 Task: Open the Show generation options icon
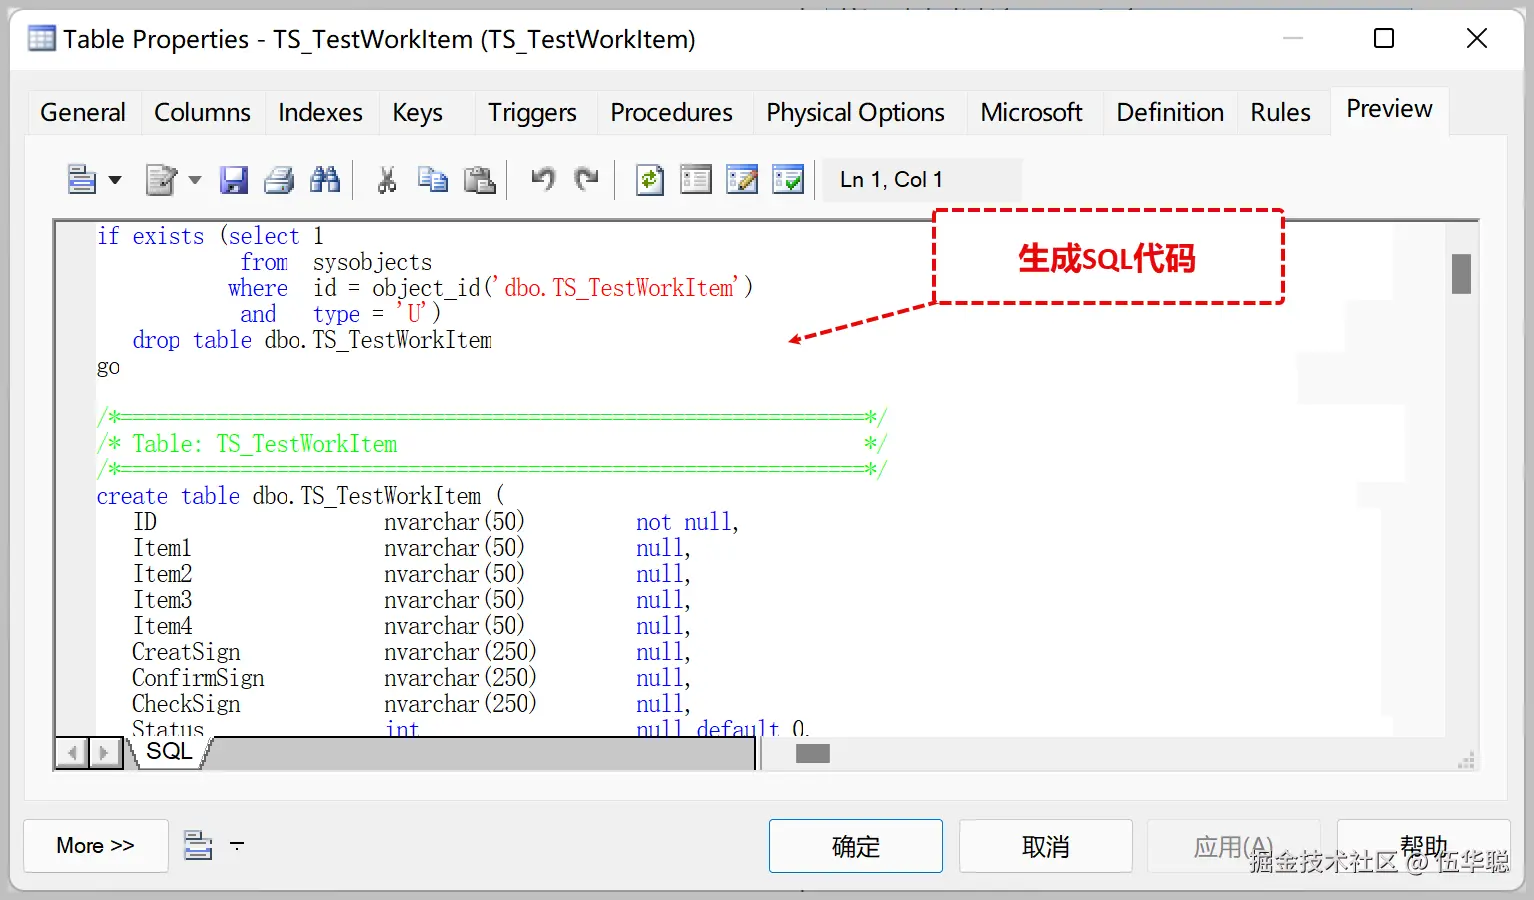(696, 180)
